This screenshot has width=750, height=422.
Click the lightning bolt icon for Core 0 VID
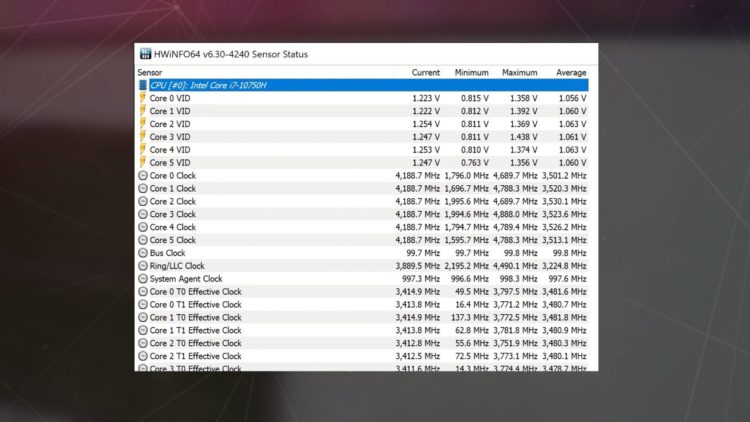[x=142, y=98]
